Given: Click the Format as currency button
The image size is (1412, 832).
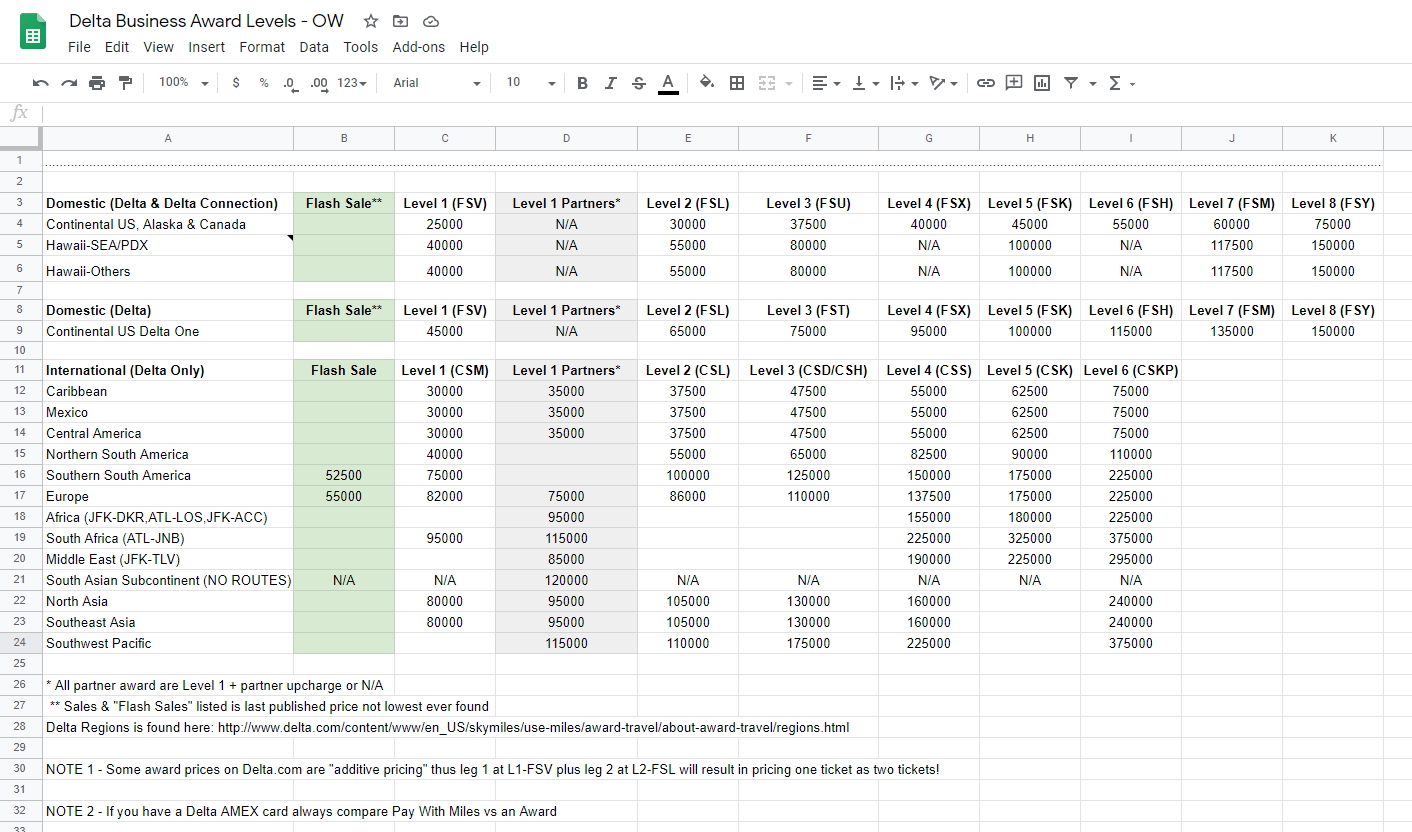Looking at the screenshot, I should pyautogui.click(x=236, y=83).
